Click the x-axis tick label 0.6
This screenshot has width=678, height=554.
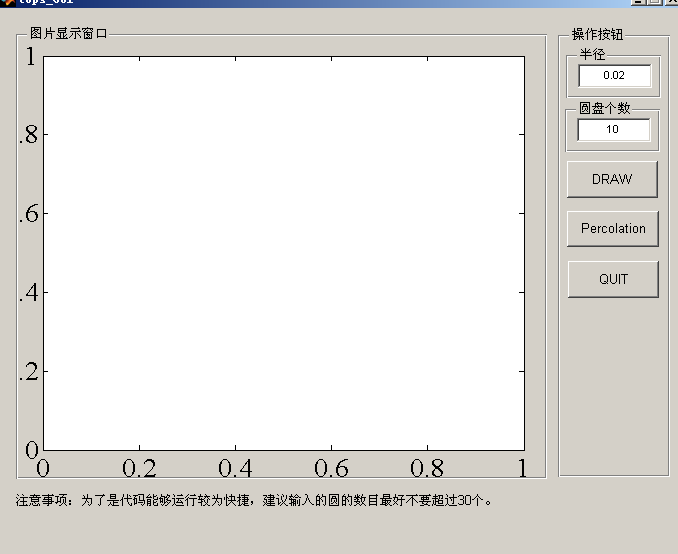(x=331, y=468)
